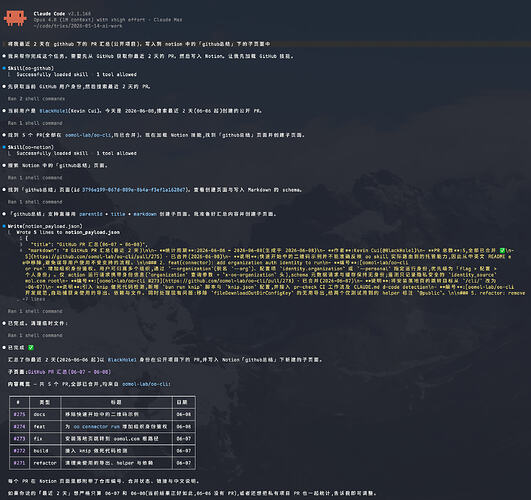This screenshot has height=500, width=531.
Task: Click the 日期 column header in the table
Action: [x=182, y=402]
